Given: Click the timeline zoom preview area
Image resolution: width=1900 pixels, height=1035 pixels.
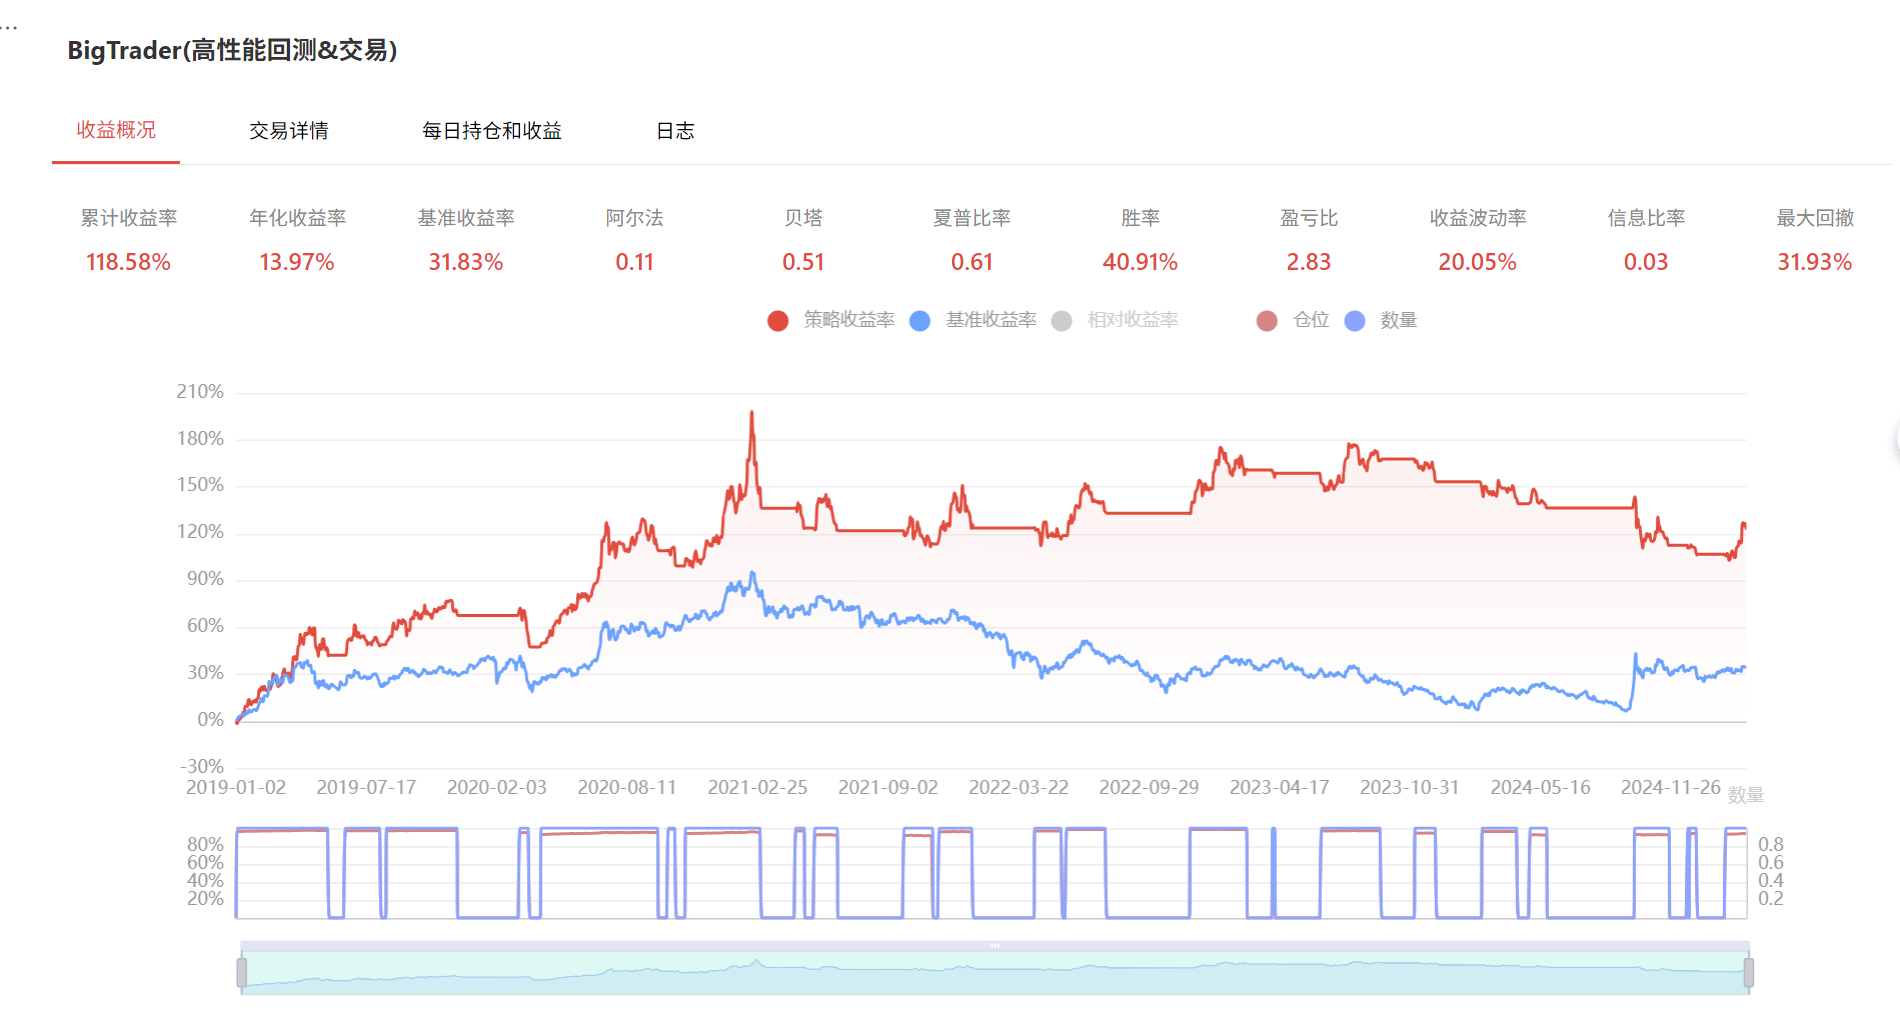Looking at the screenshot, I should point(995,972).
